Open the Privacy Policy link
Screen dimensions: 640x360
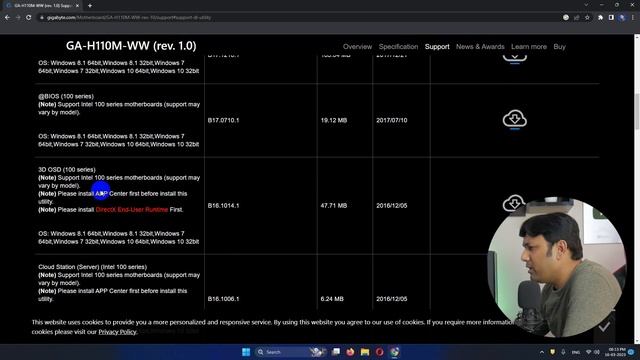118,331
